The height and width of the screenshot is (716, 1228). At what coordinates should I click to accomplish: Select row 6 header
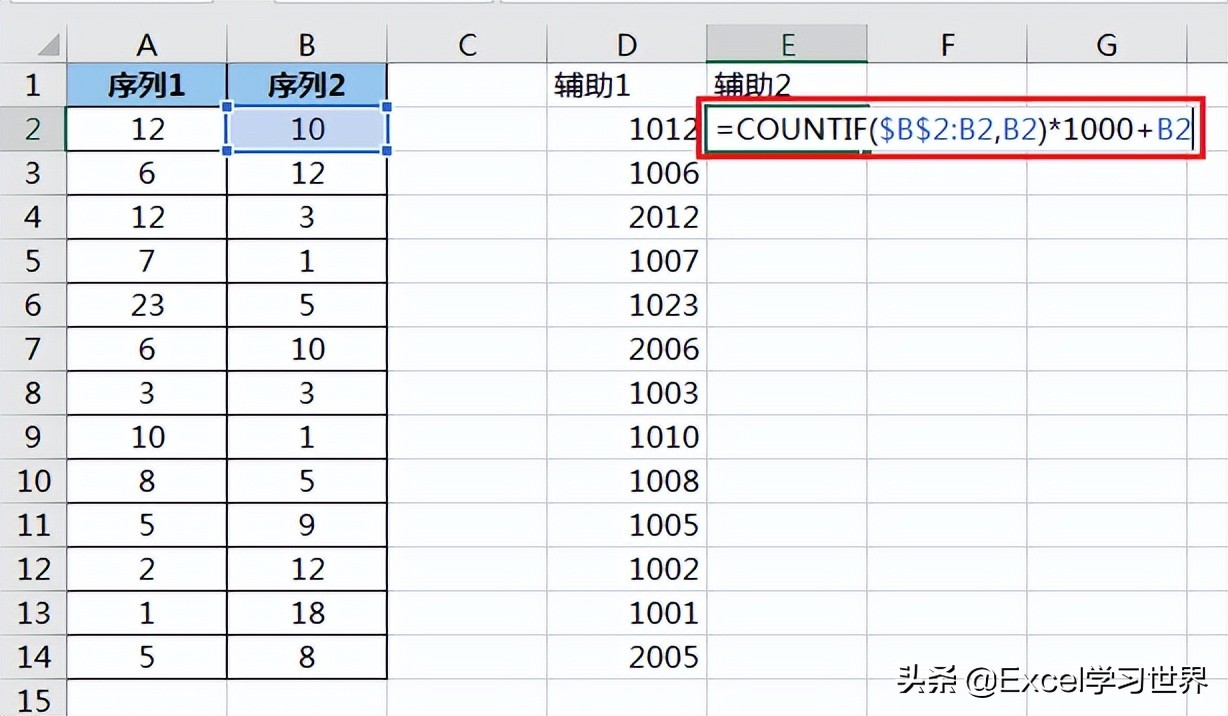(33, 305)
